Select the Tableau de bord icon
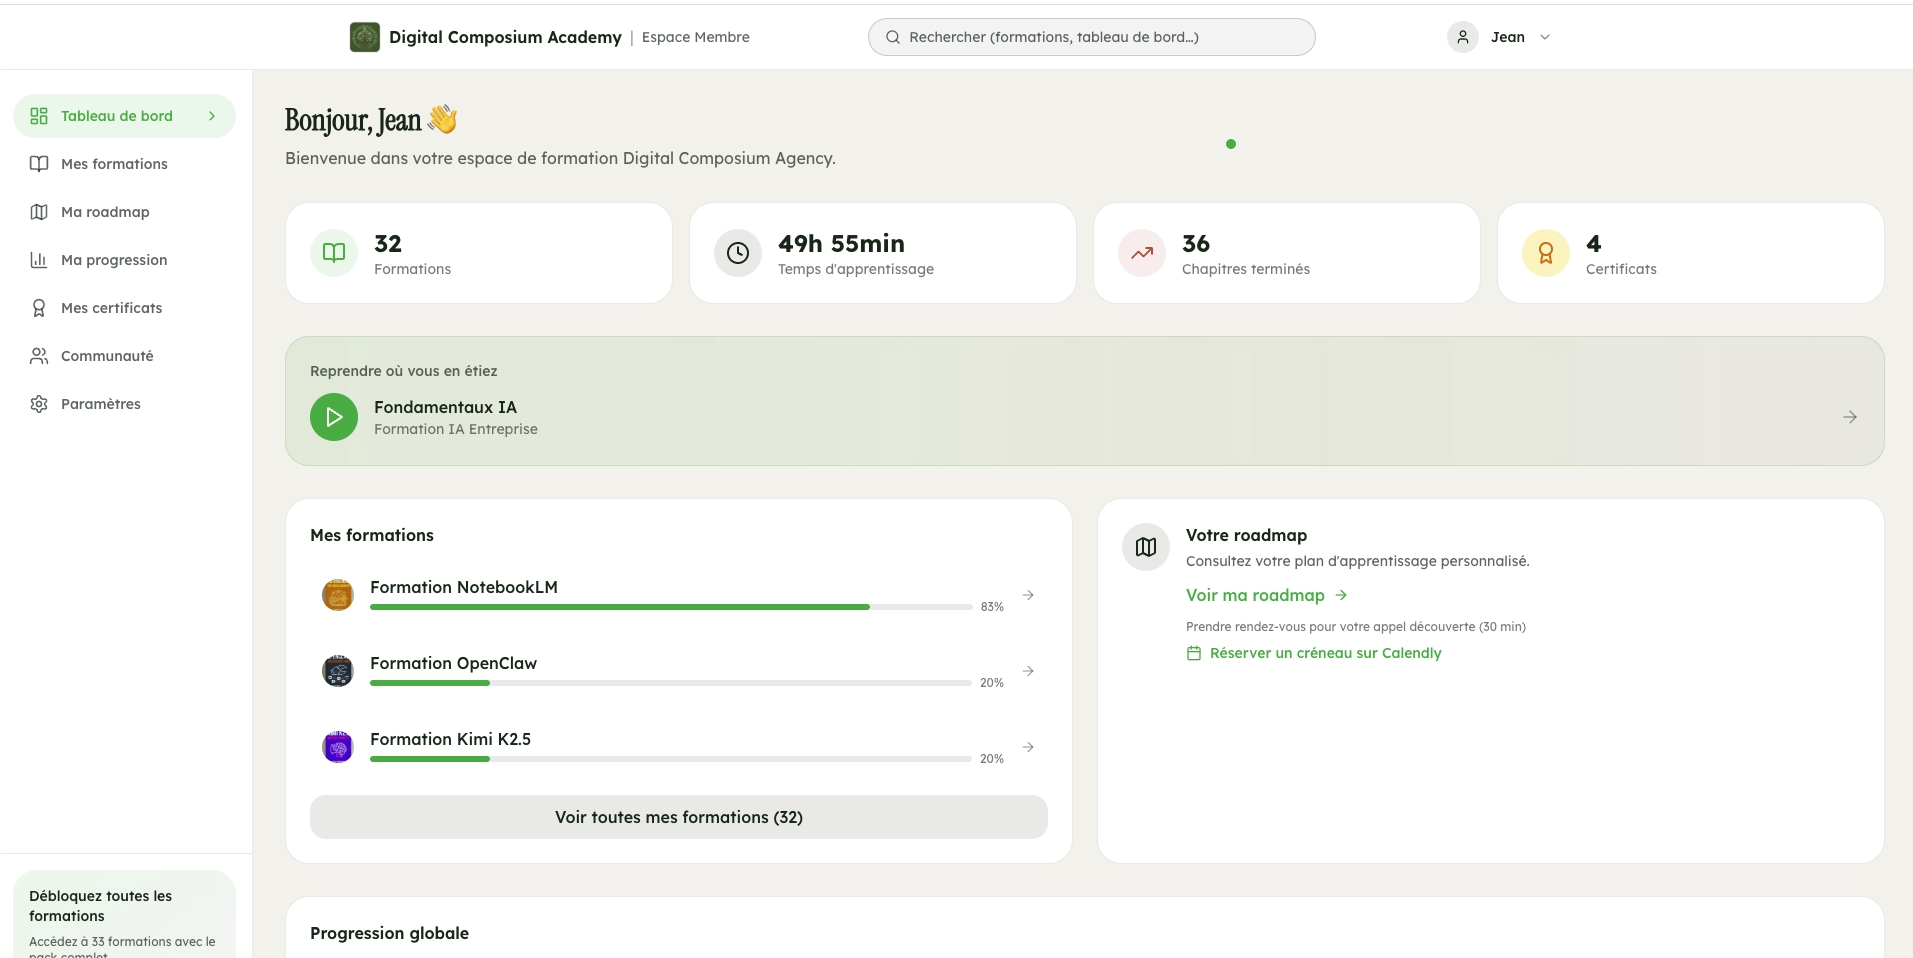 coord(38,115)
